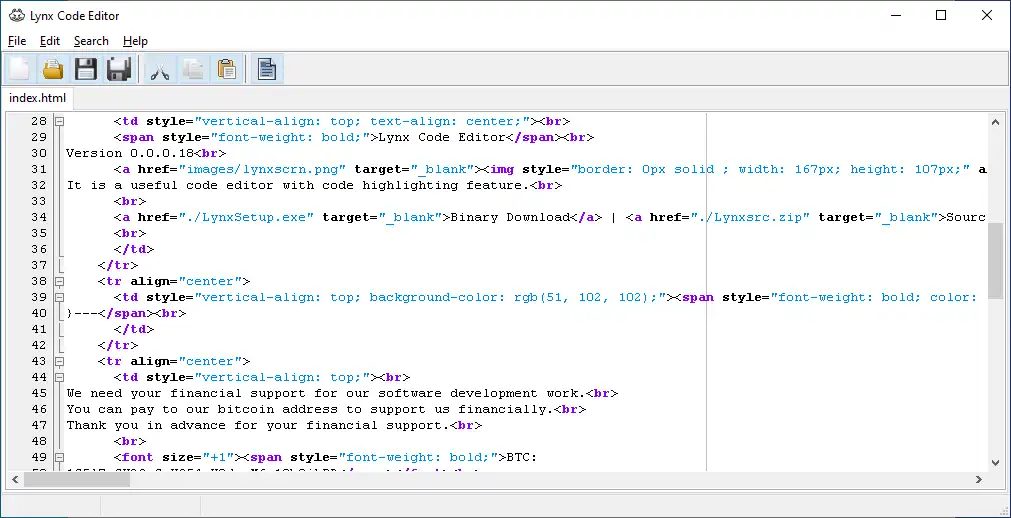Click line number 45 in the gutter
The width and height of the screenshot is (1011, 518).
39,393
